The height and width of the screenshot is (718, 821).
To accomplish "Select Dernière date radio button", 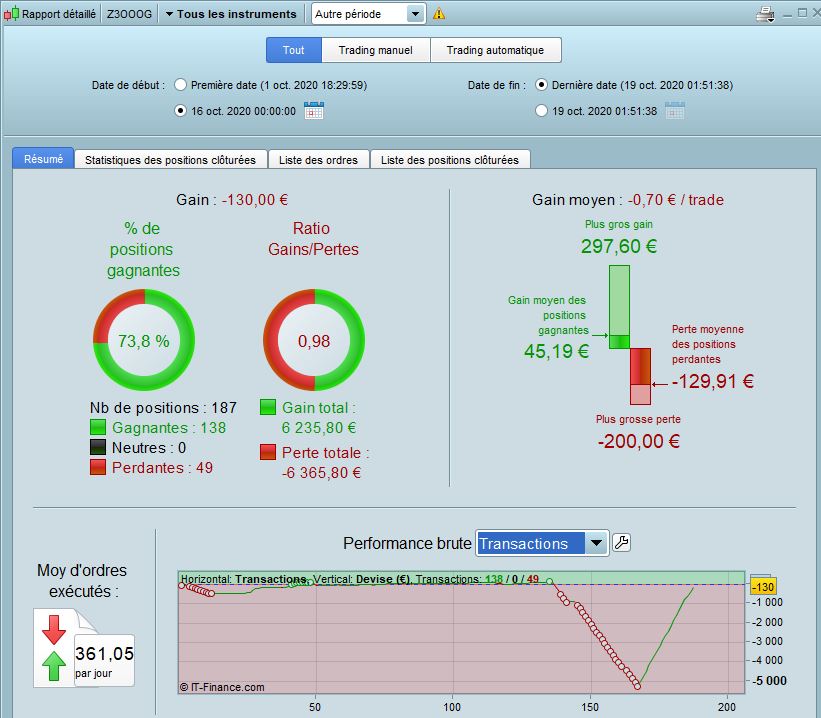I will point(541,84).
